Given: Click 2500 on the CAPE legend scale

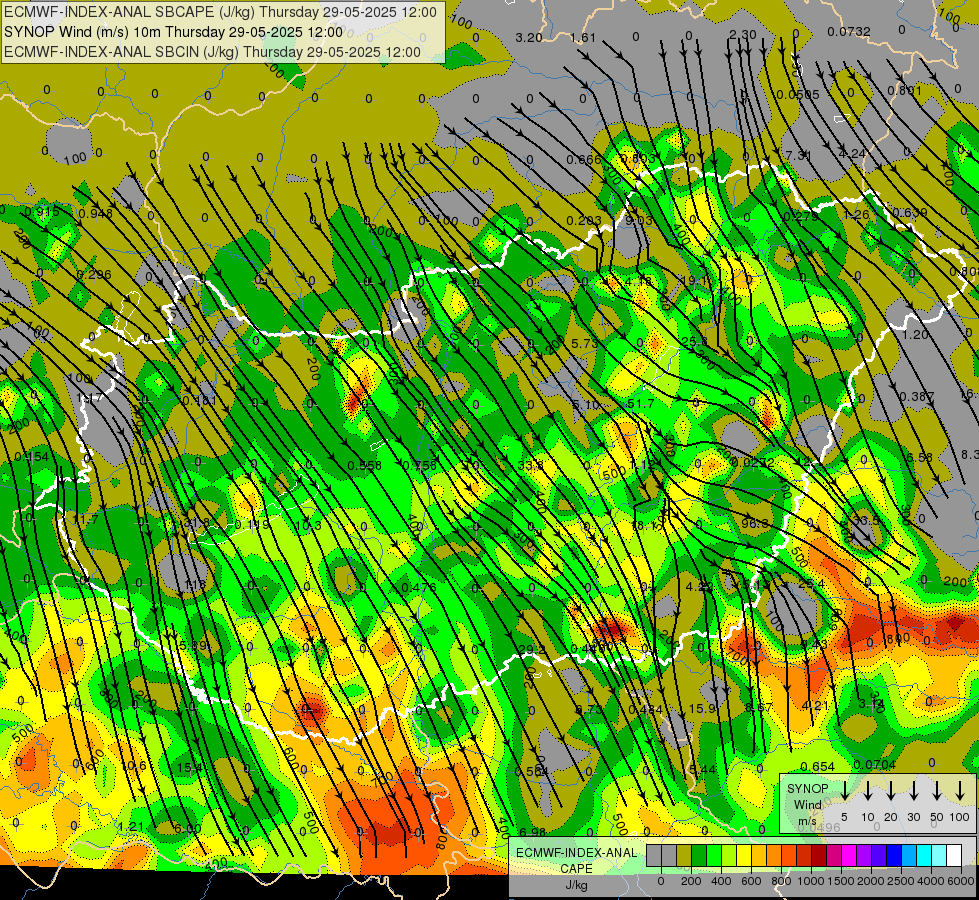Looking at the screenshot, I should 901,881.
